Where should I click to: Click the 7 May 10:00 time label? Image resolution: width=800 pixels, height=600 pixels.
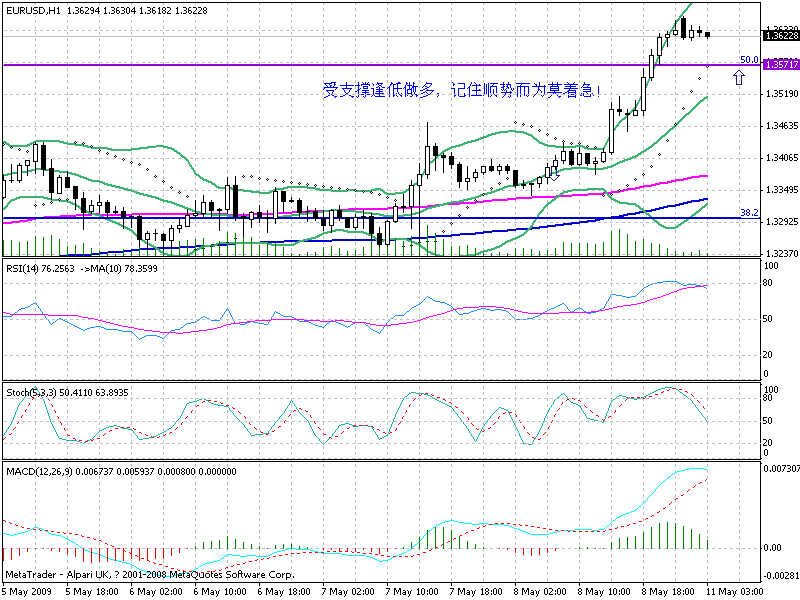(x=412, y=592)
